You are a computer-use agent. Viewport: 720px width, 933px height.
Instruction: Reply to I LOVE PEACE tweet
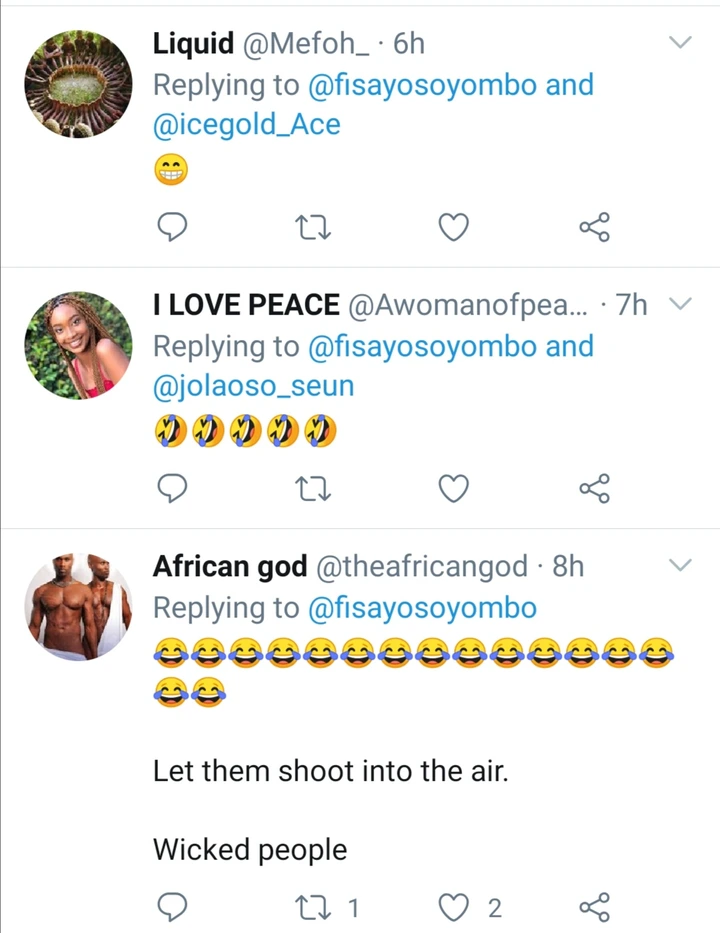(174, 489)
